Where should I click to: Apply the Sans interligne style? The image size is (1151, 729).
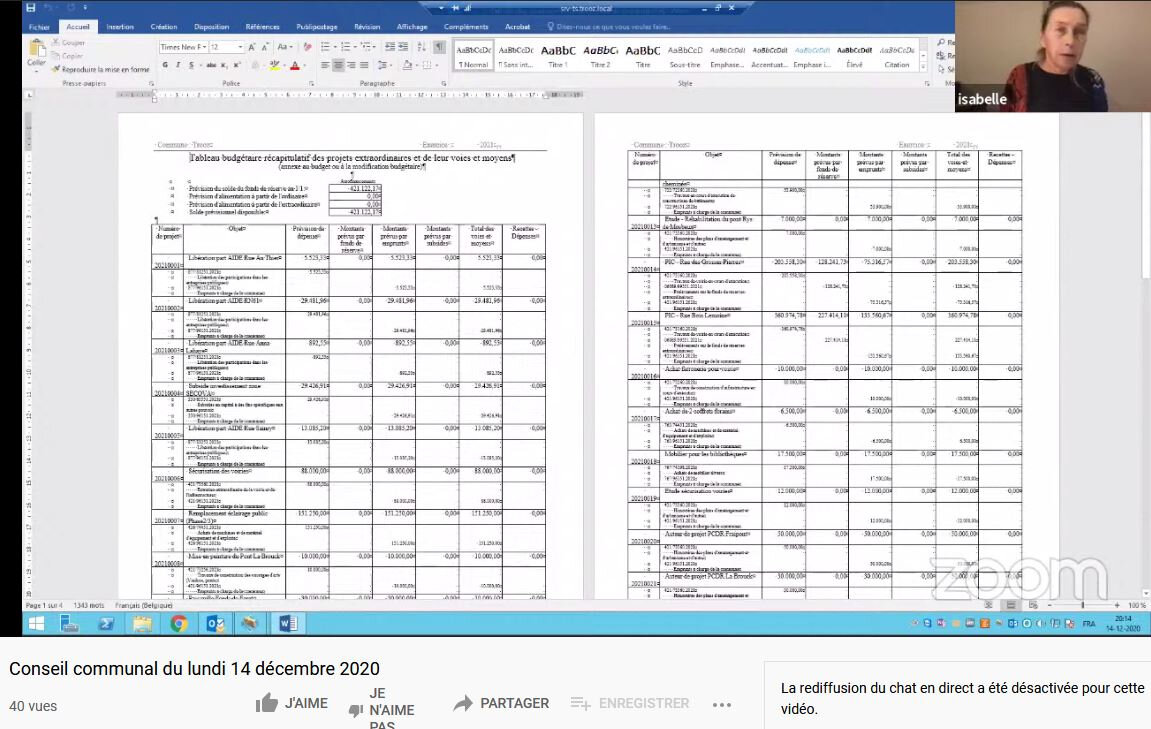point(516,56)
